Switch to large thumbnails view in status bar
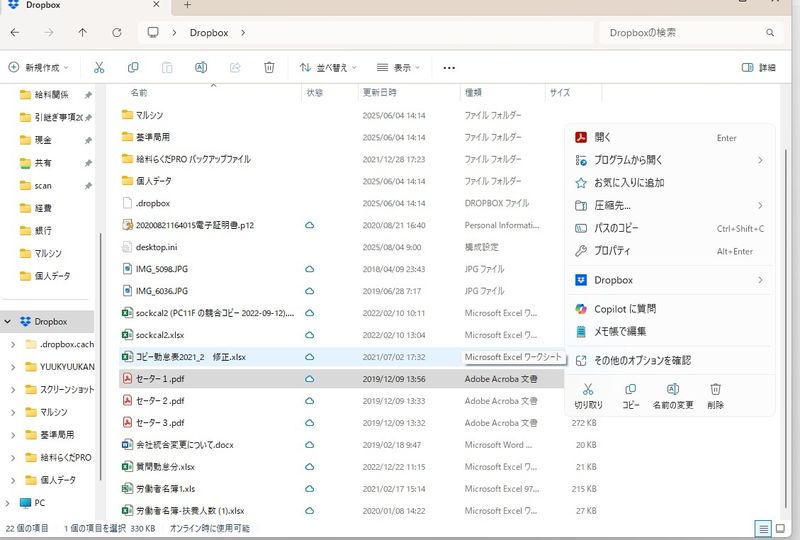This screenshot has height=540, width=800. [782, 527]
